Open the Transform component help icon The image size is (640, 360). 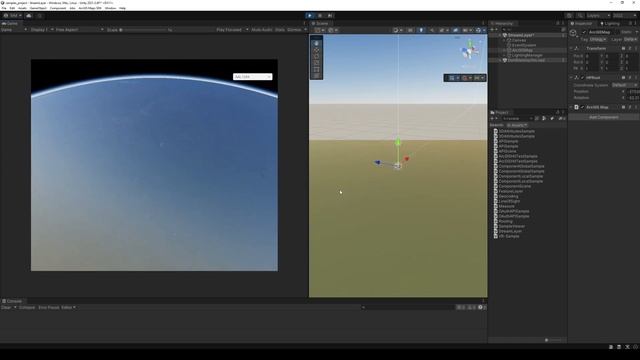point(623,49)
